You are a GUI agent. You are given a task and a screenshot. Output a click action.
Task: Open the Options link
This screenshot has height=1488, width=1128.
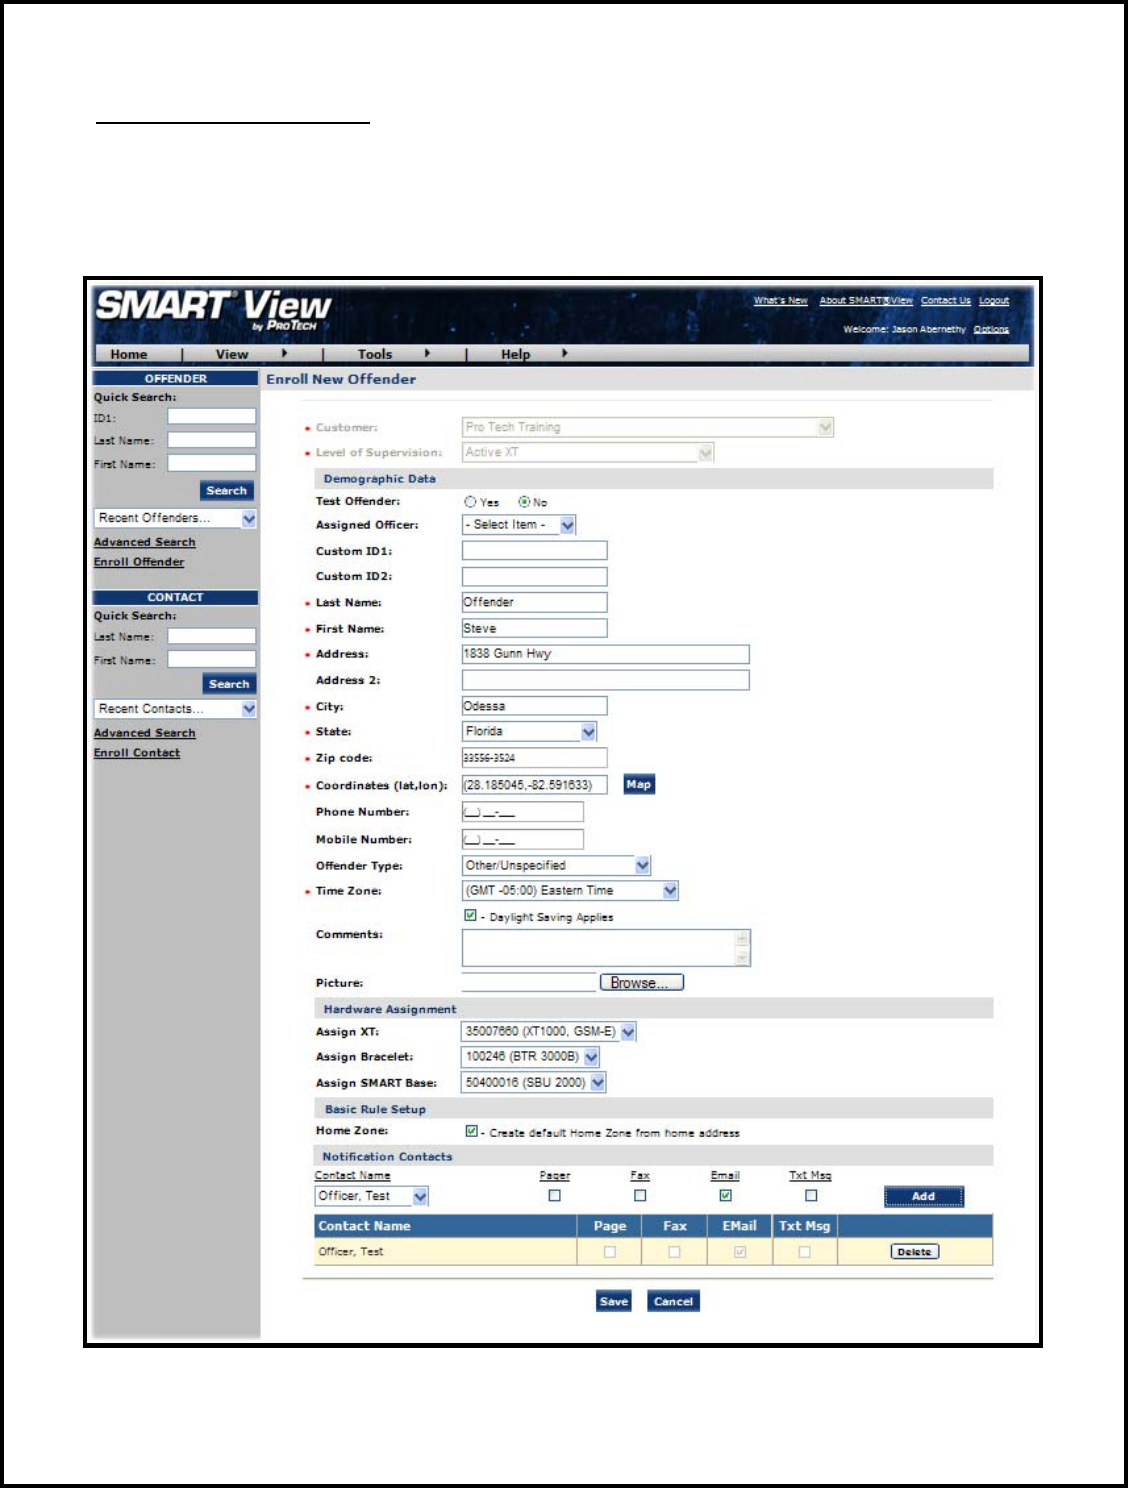(991, 329)
